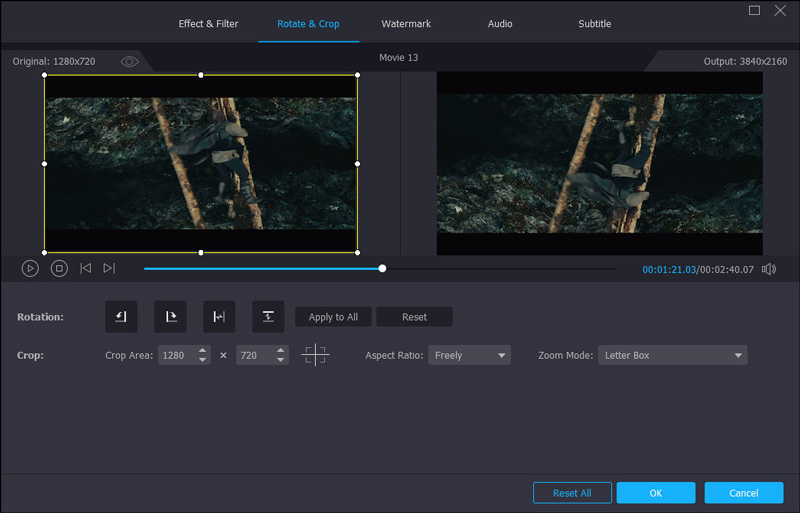Click the Apply to All button

[333, 317]
